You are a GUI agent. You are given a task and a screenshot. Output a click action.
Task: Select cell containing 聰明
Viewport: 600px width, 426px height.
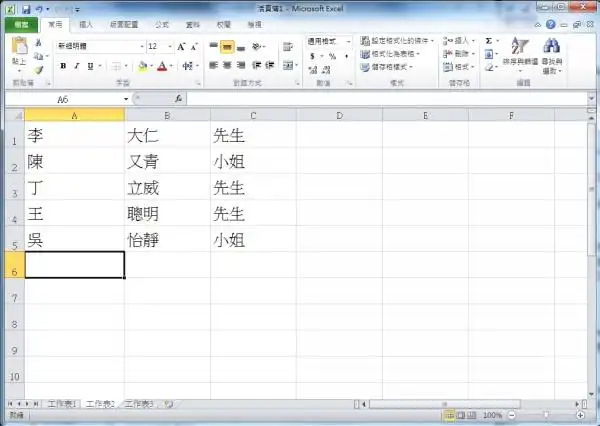pos(167,213)
